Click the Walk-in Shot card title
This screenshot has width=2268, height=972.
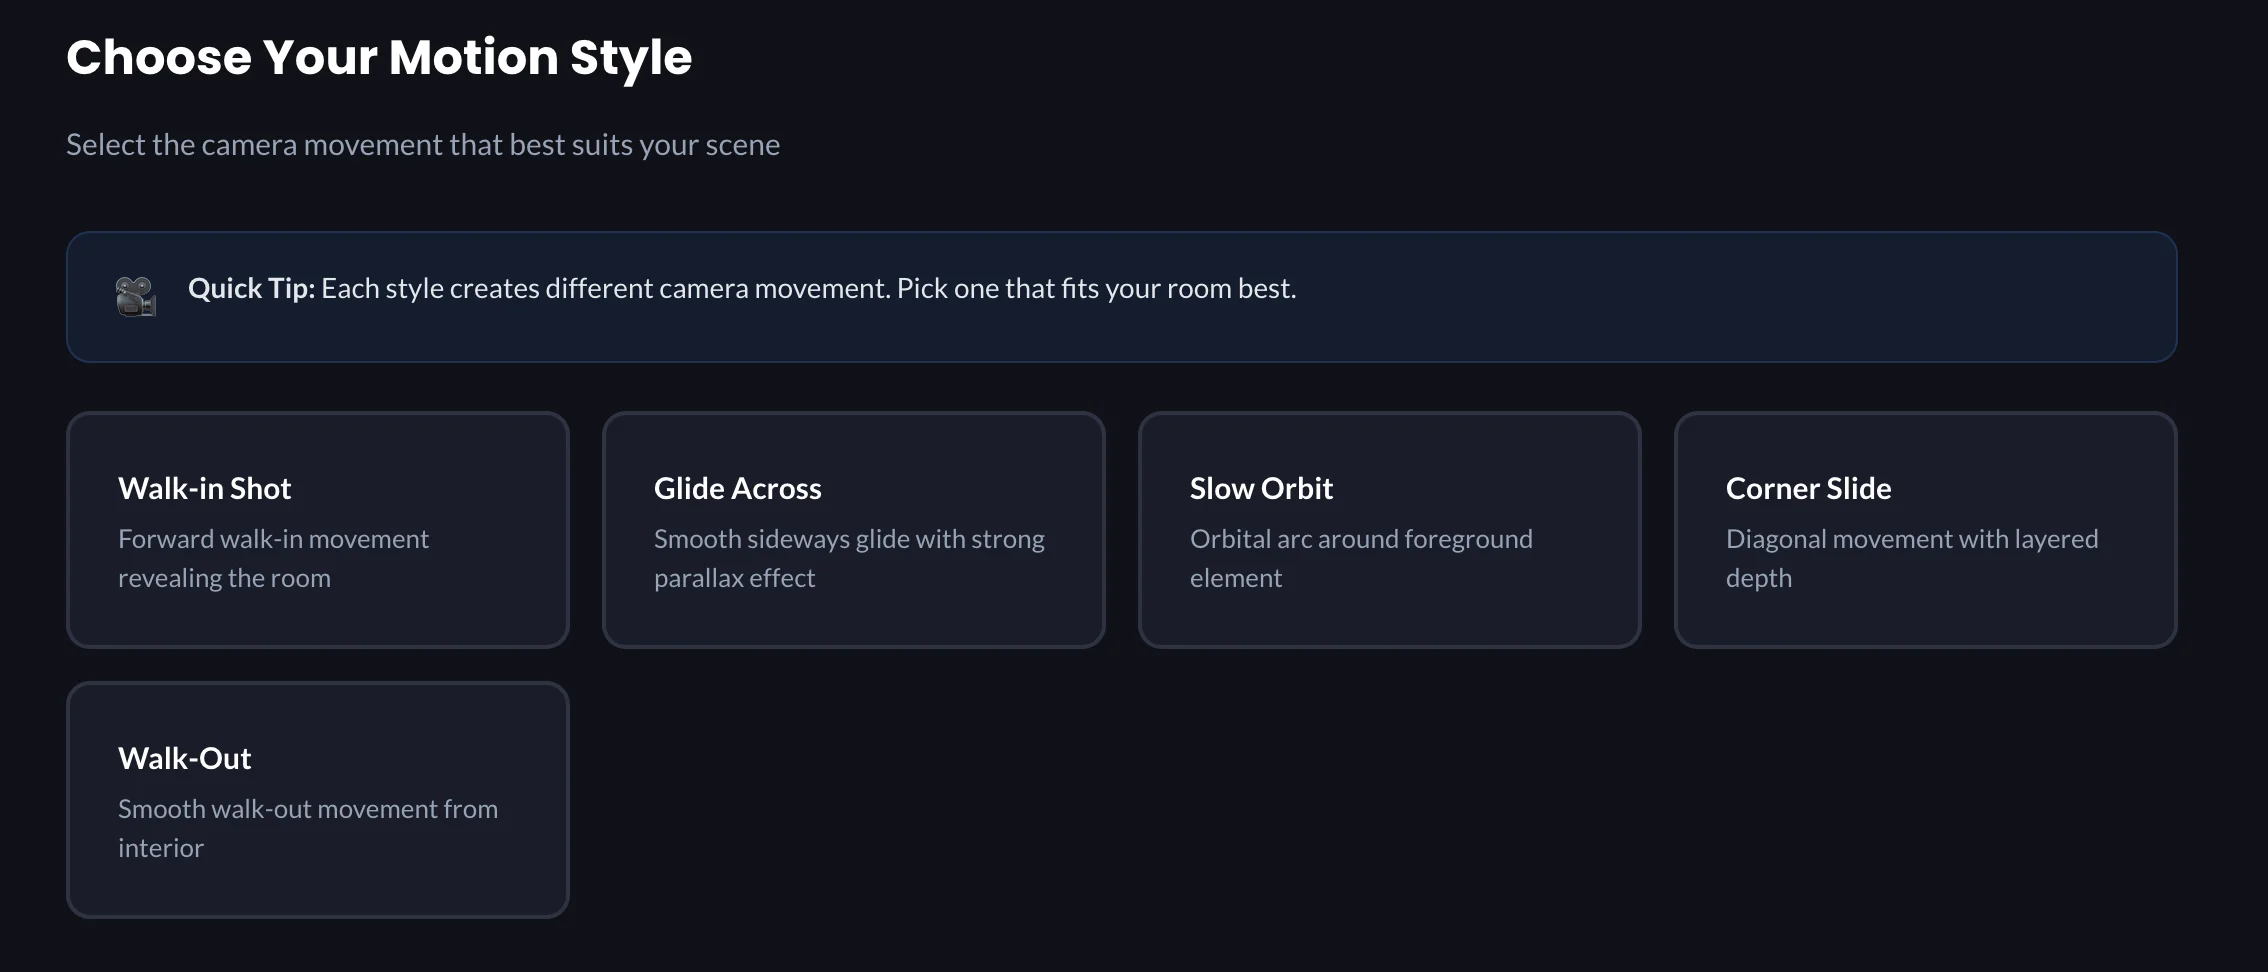(204, 488)
